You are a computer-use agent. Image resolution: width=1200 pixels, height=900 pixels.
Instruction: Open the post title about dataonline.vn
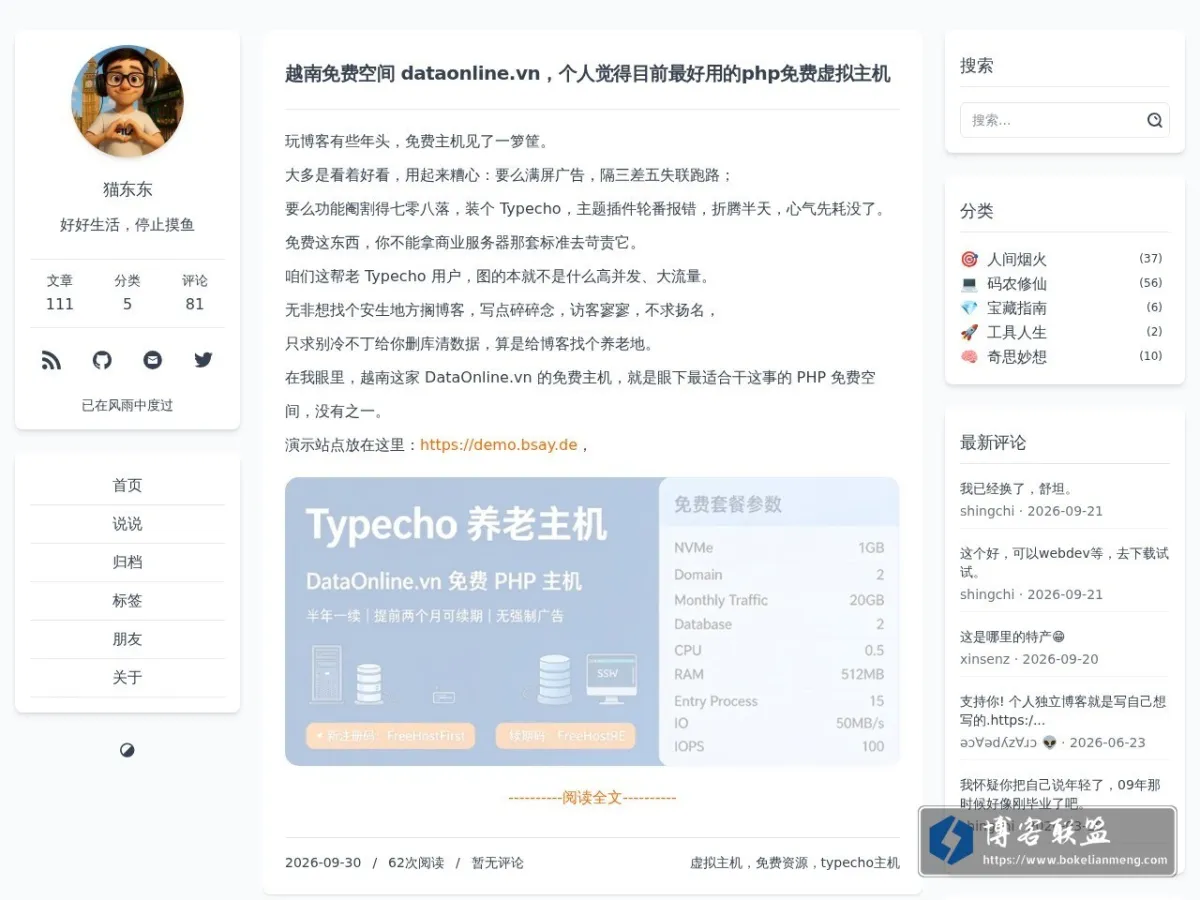pyautogui.click(x=587, y=73)
